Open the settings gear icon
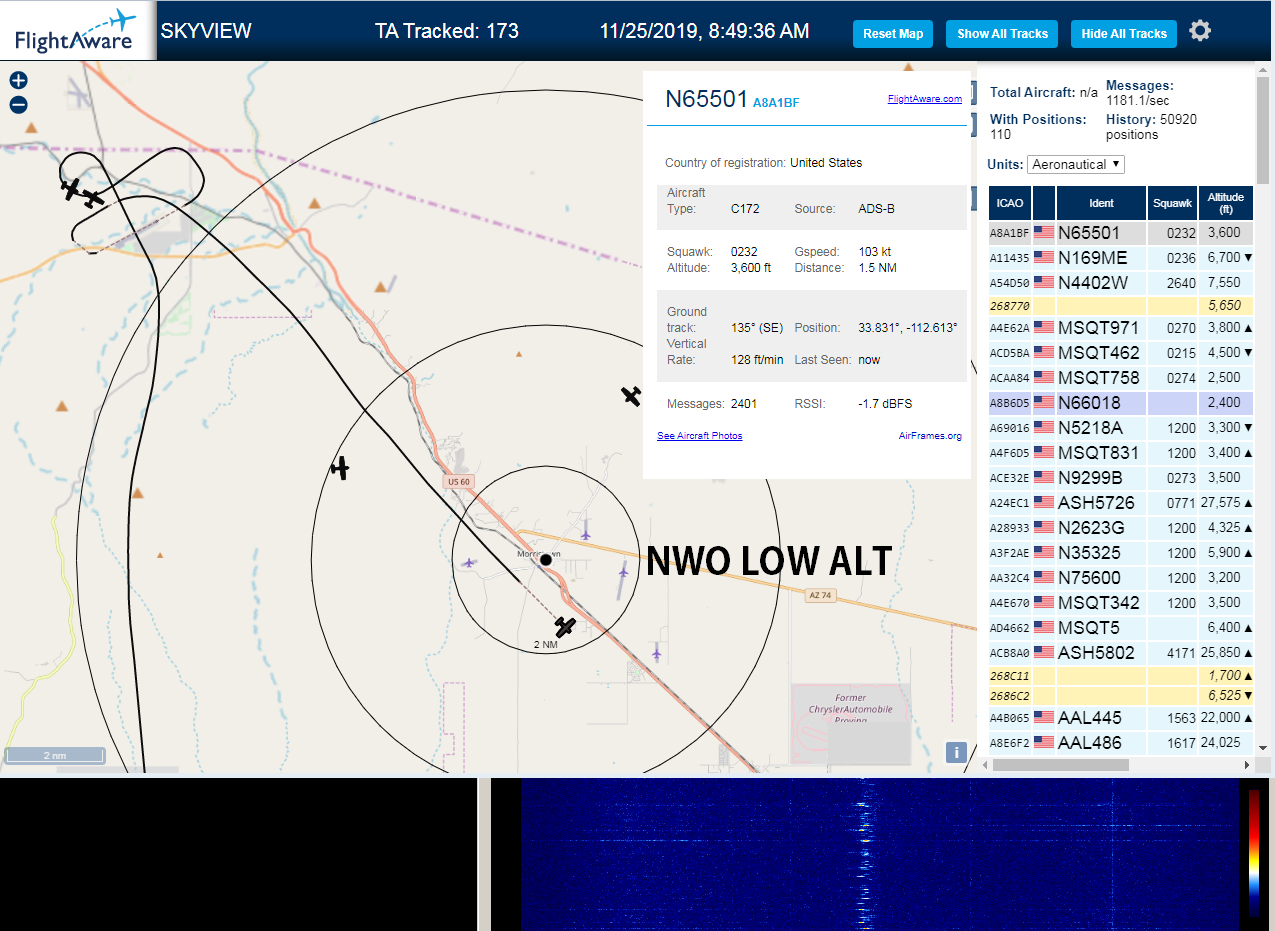The height and width of the screenshot is (931, 1275). click(1200, 31)
